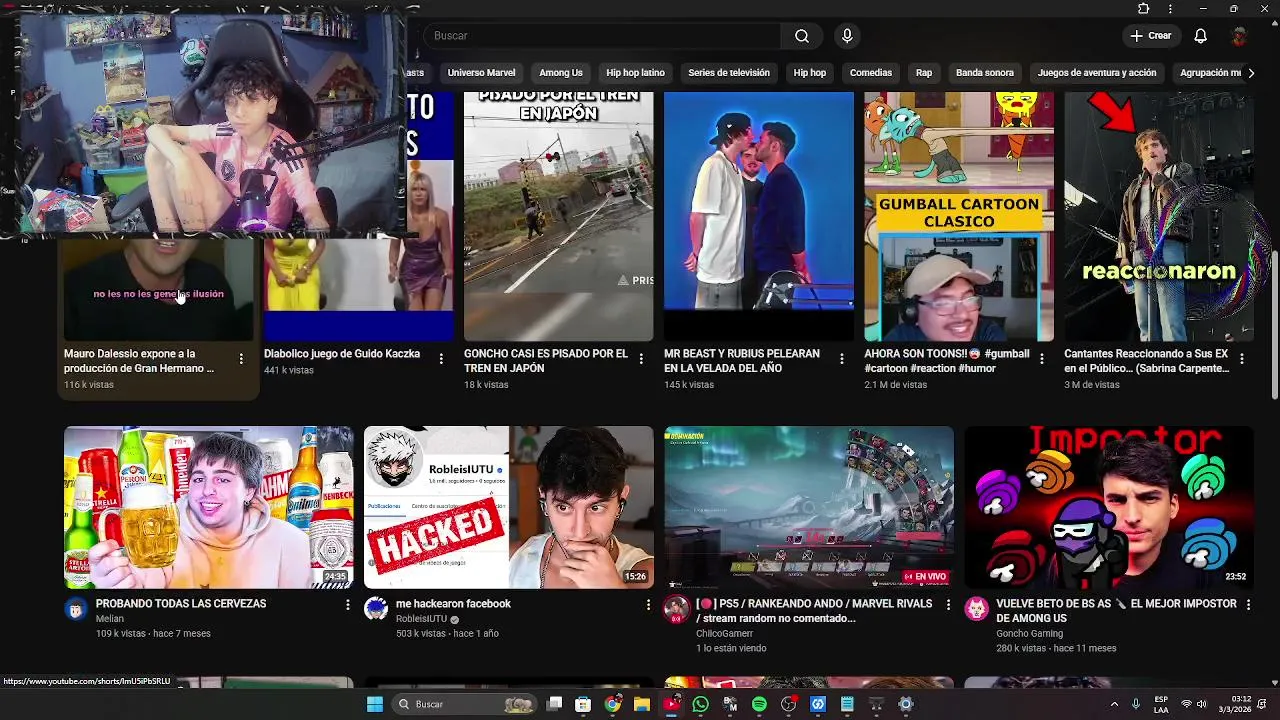
Task: Open Chrome from taskbar
Action: (612, 704)
